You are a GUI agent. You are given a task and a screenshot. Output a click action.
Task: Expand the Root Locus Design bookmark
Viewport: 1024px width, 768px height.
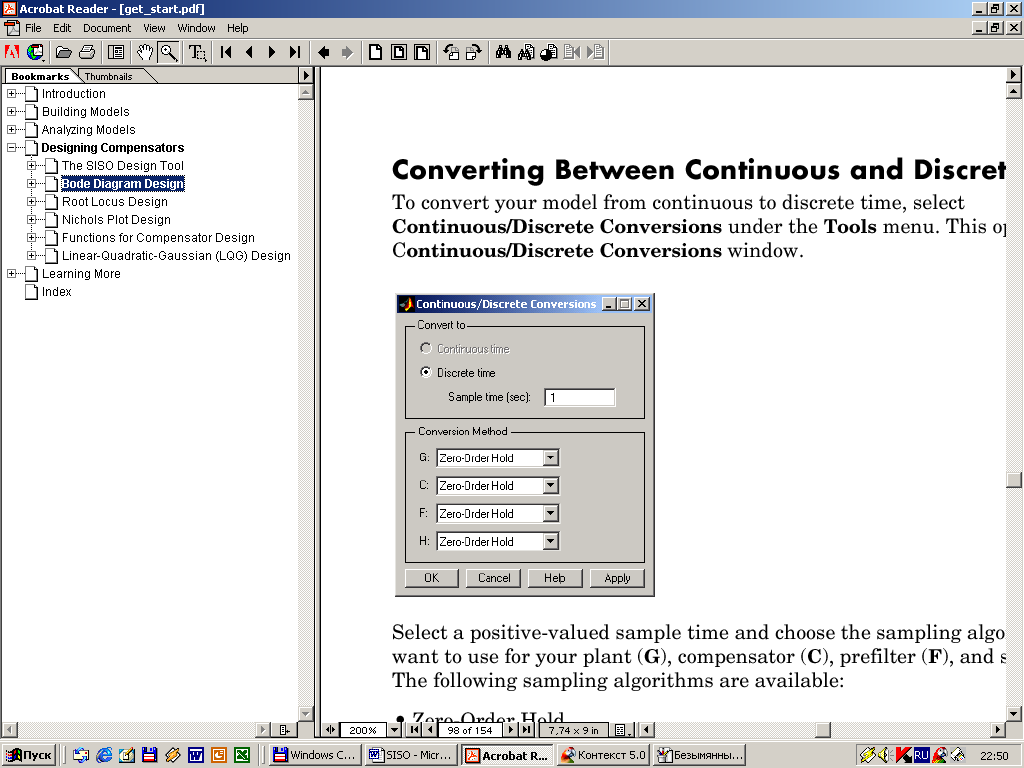pos(31,202)
